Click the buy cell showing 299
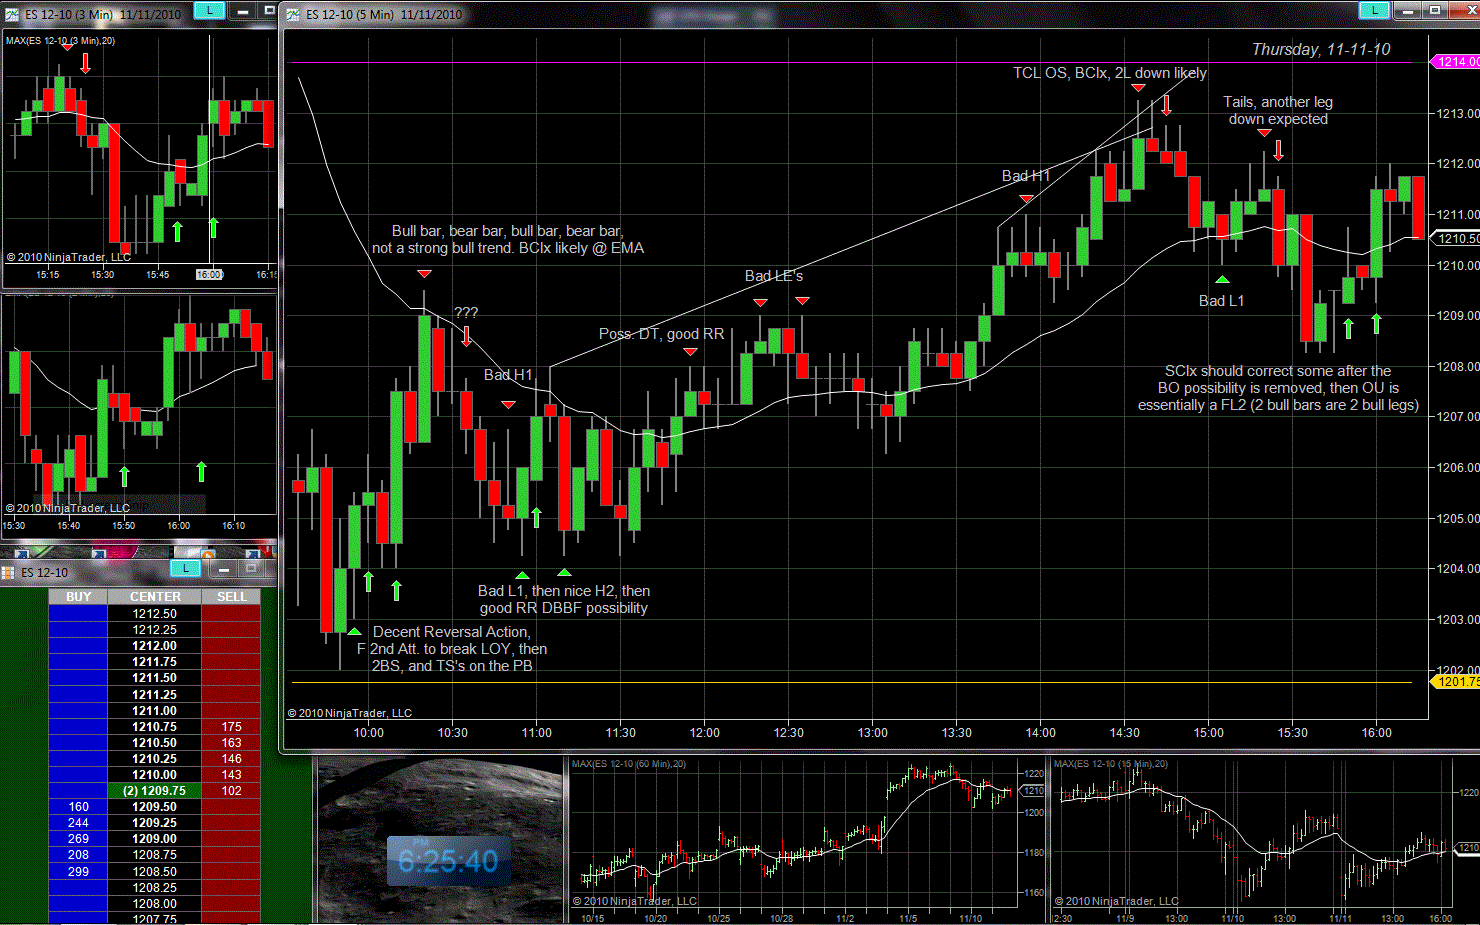1480x925 pixels. click(78, 872)
